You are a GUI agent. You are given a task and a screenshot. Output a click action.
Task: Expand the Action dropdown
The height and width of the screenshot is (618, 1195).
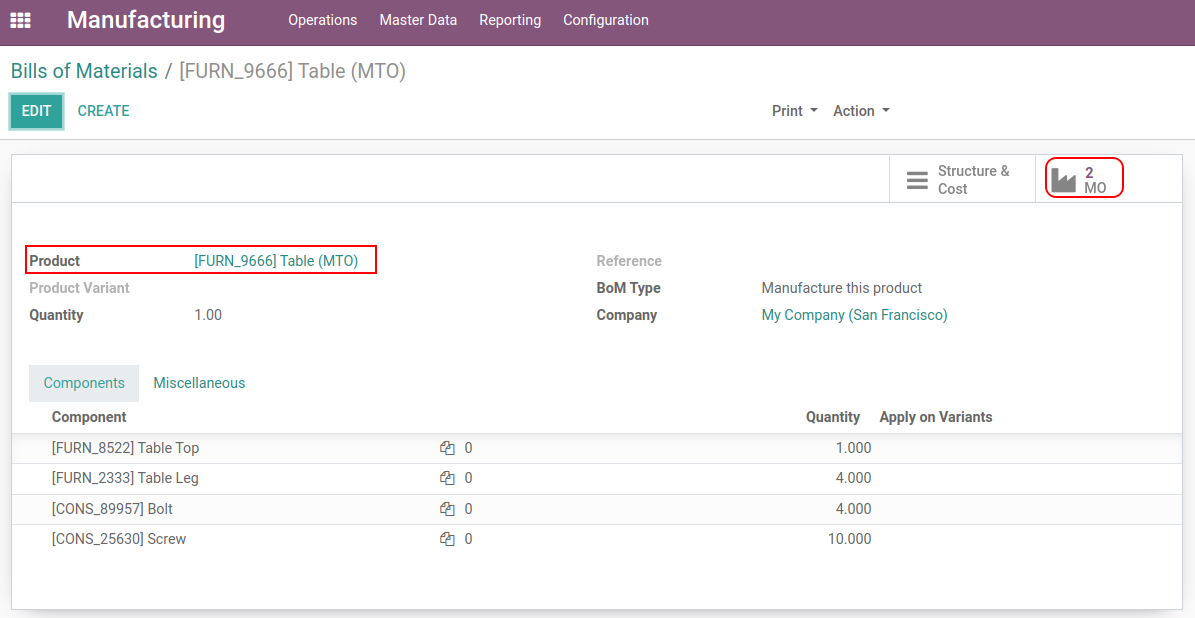click(x=861, y=111)
